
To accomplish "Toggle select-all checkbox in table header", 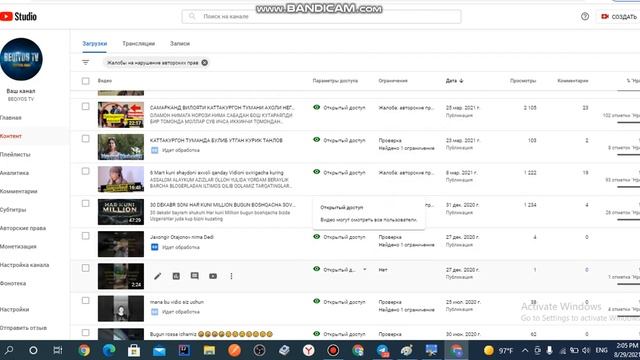I will coord(85,81).
